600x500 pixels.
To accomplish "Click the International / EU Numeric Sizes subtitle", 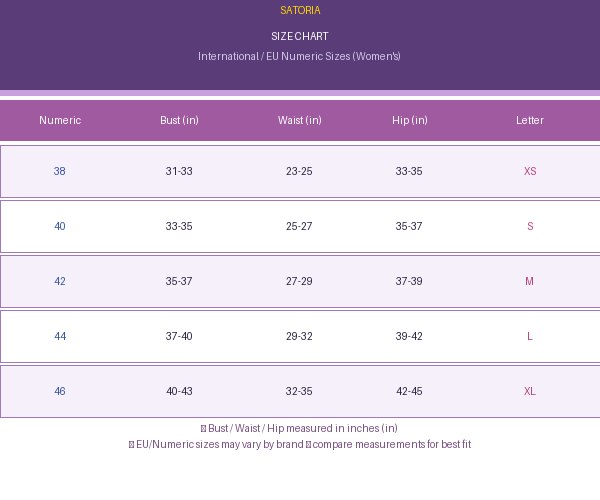I will pyautogui.click(x=299, y=56).
